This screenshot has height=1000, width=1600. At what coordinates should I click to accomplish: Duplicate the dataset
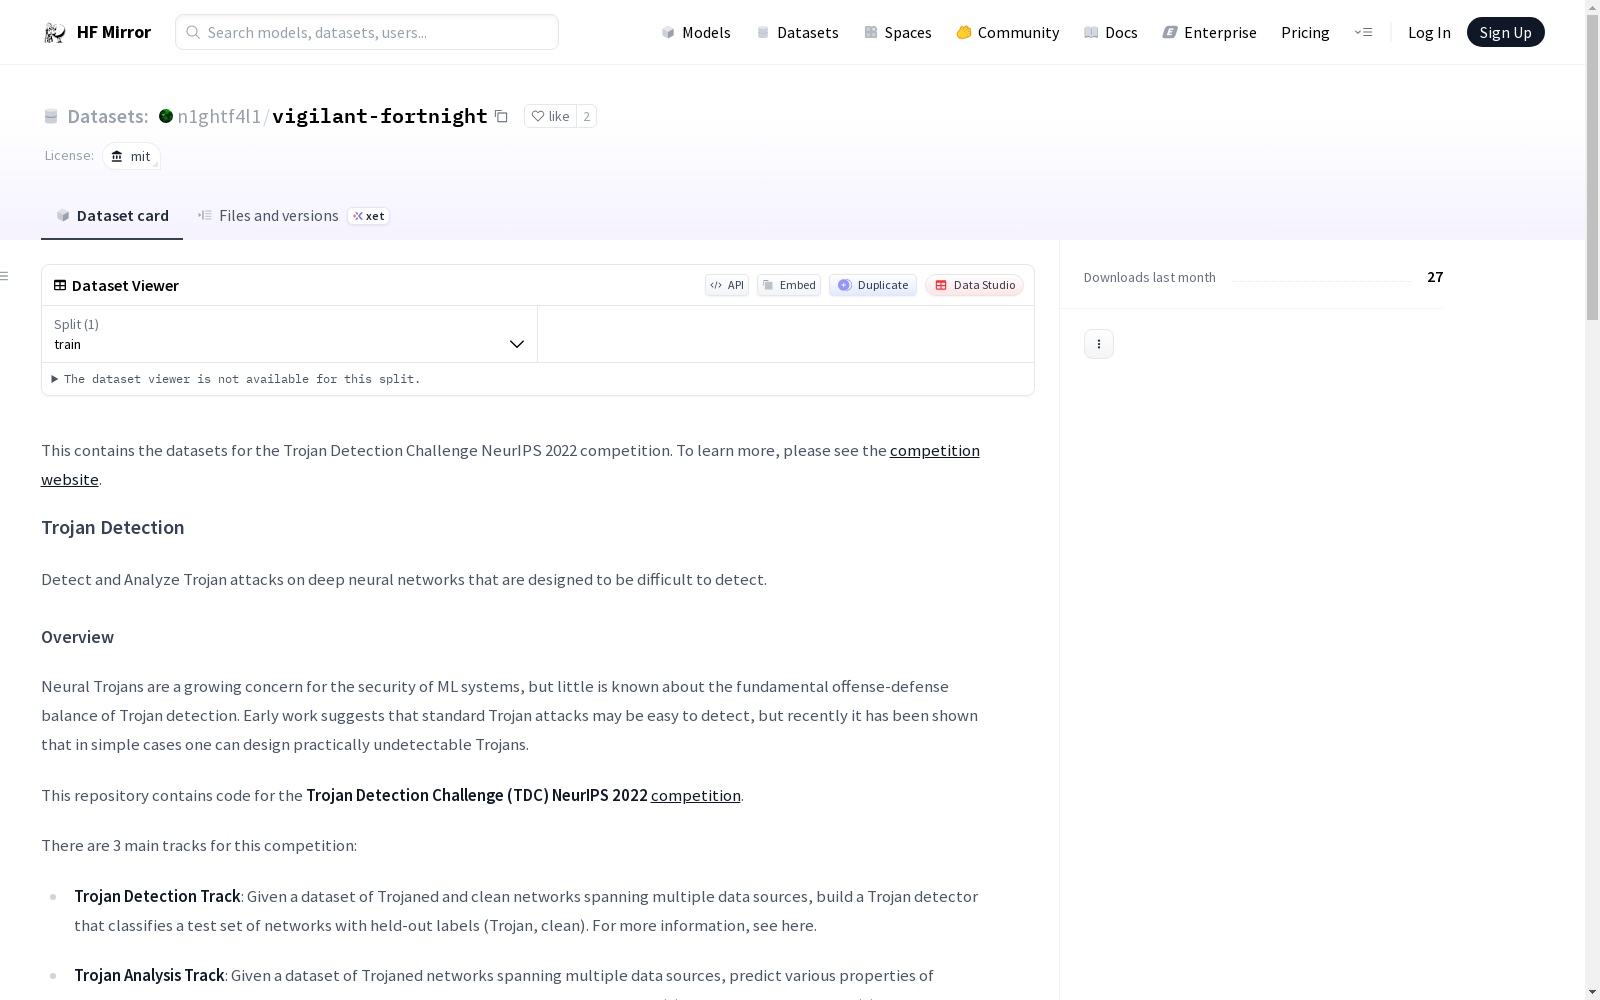click(x=873, y=285)
